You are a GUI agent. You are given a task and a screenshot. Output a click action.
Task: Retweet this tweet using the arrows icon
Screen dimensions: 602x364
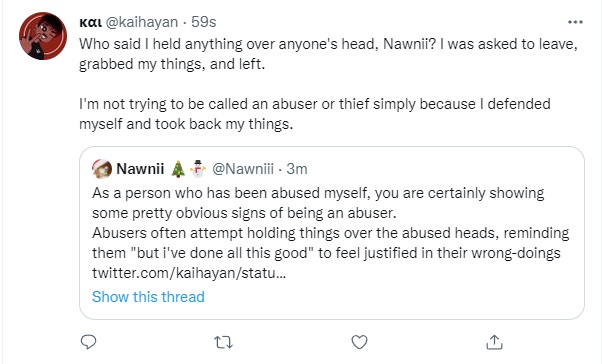point(223,342)
